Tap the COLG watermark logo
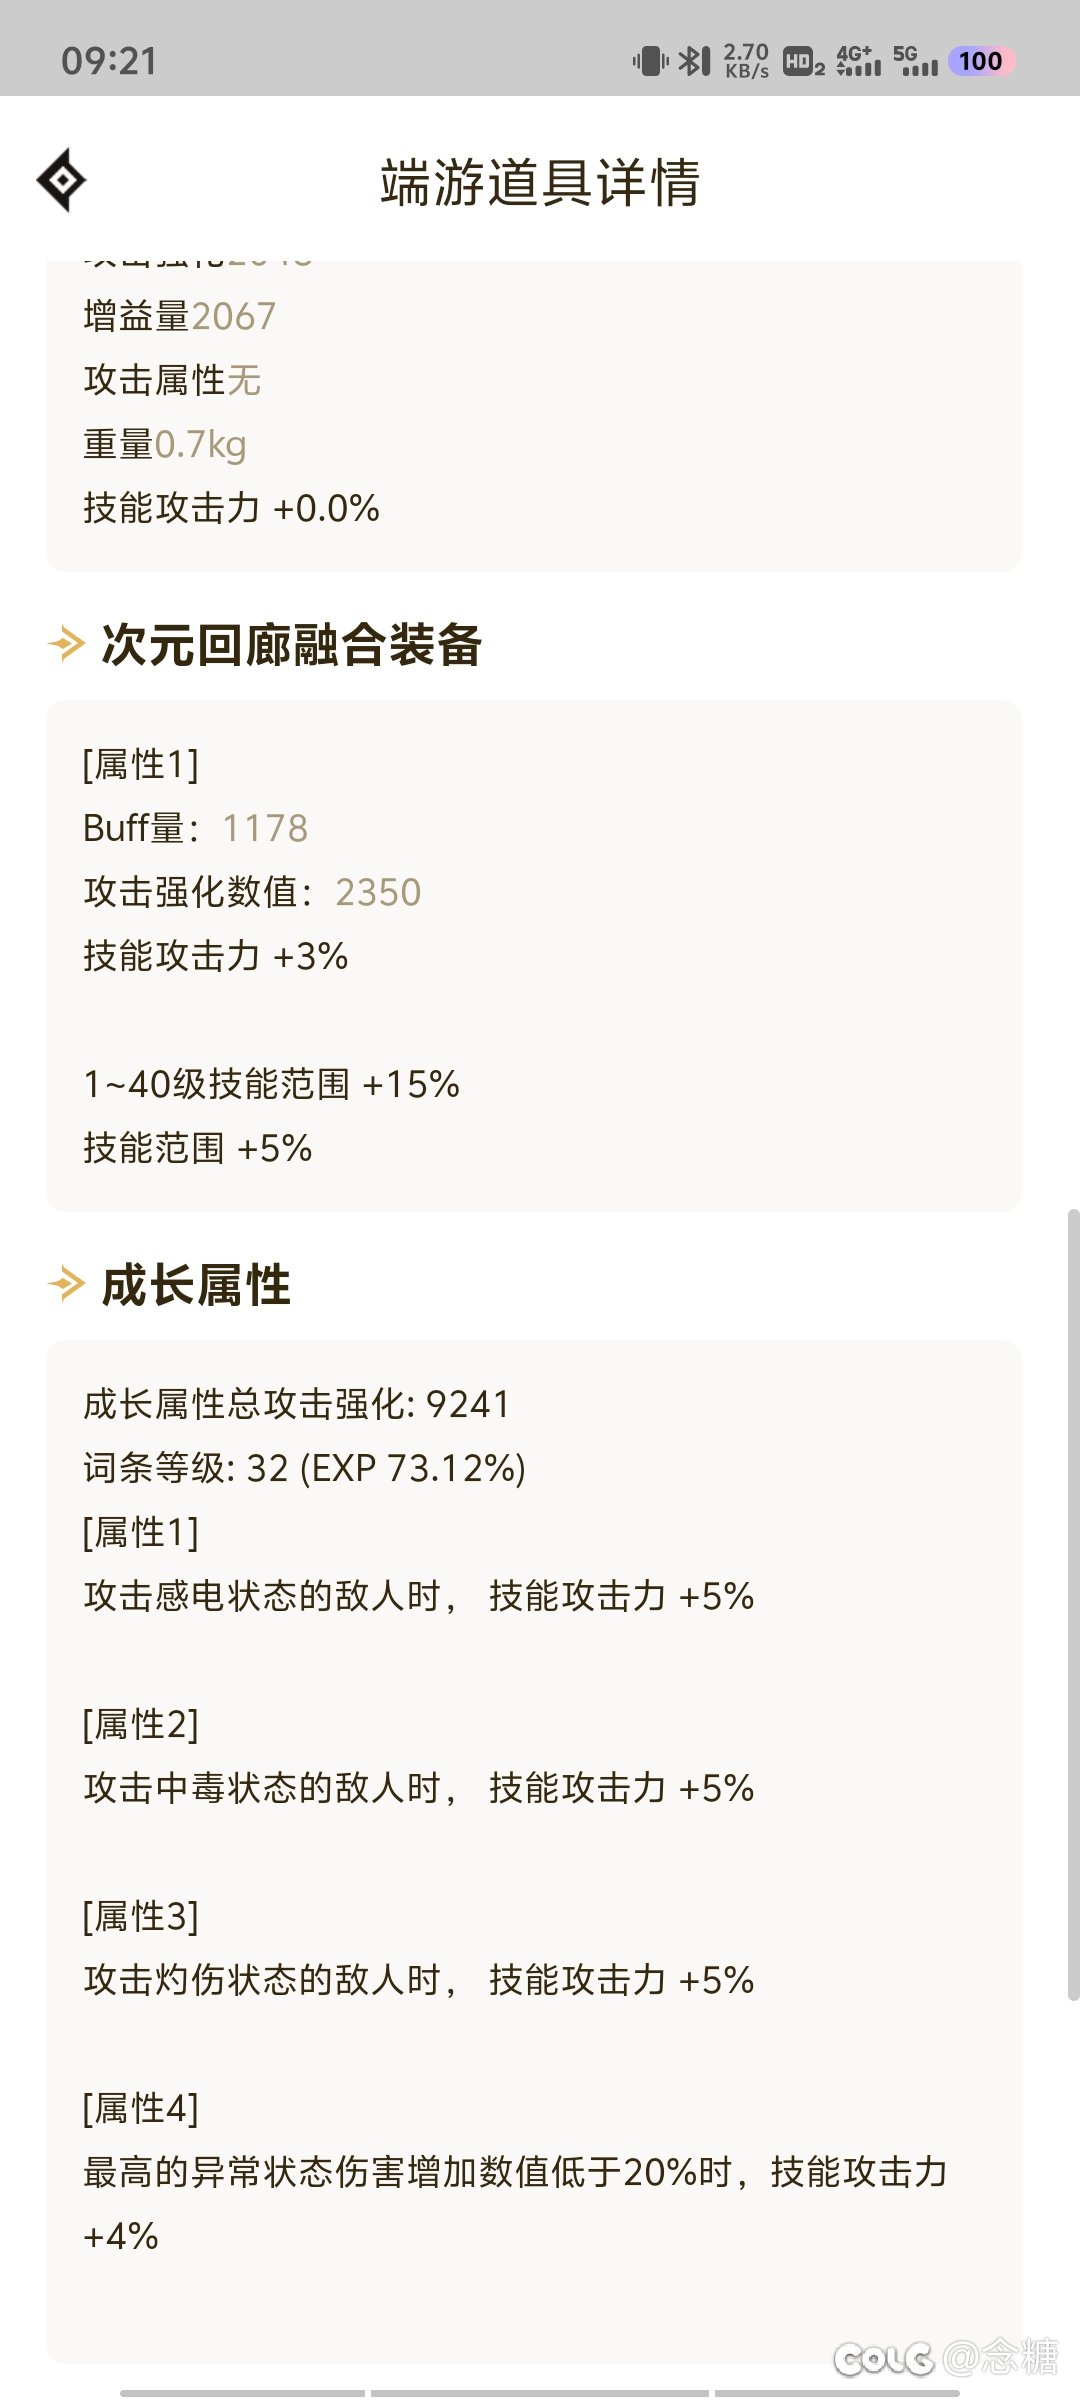Screen dimensions: 1080x2400 [884, 2359]
